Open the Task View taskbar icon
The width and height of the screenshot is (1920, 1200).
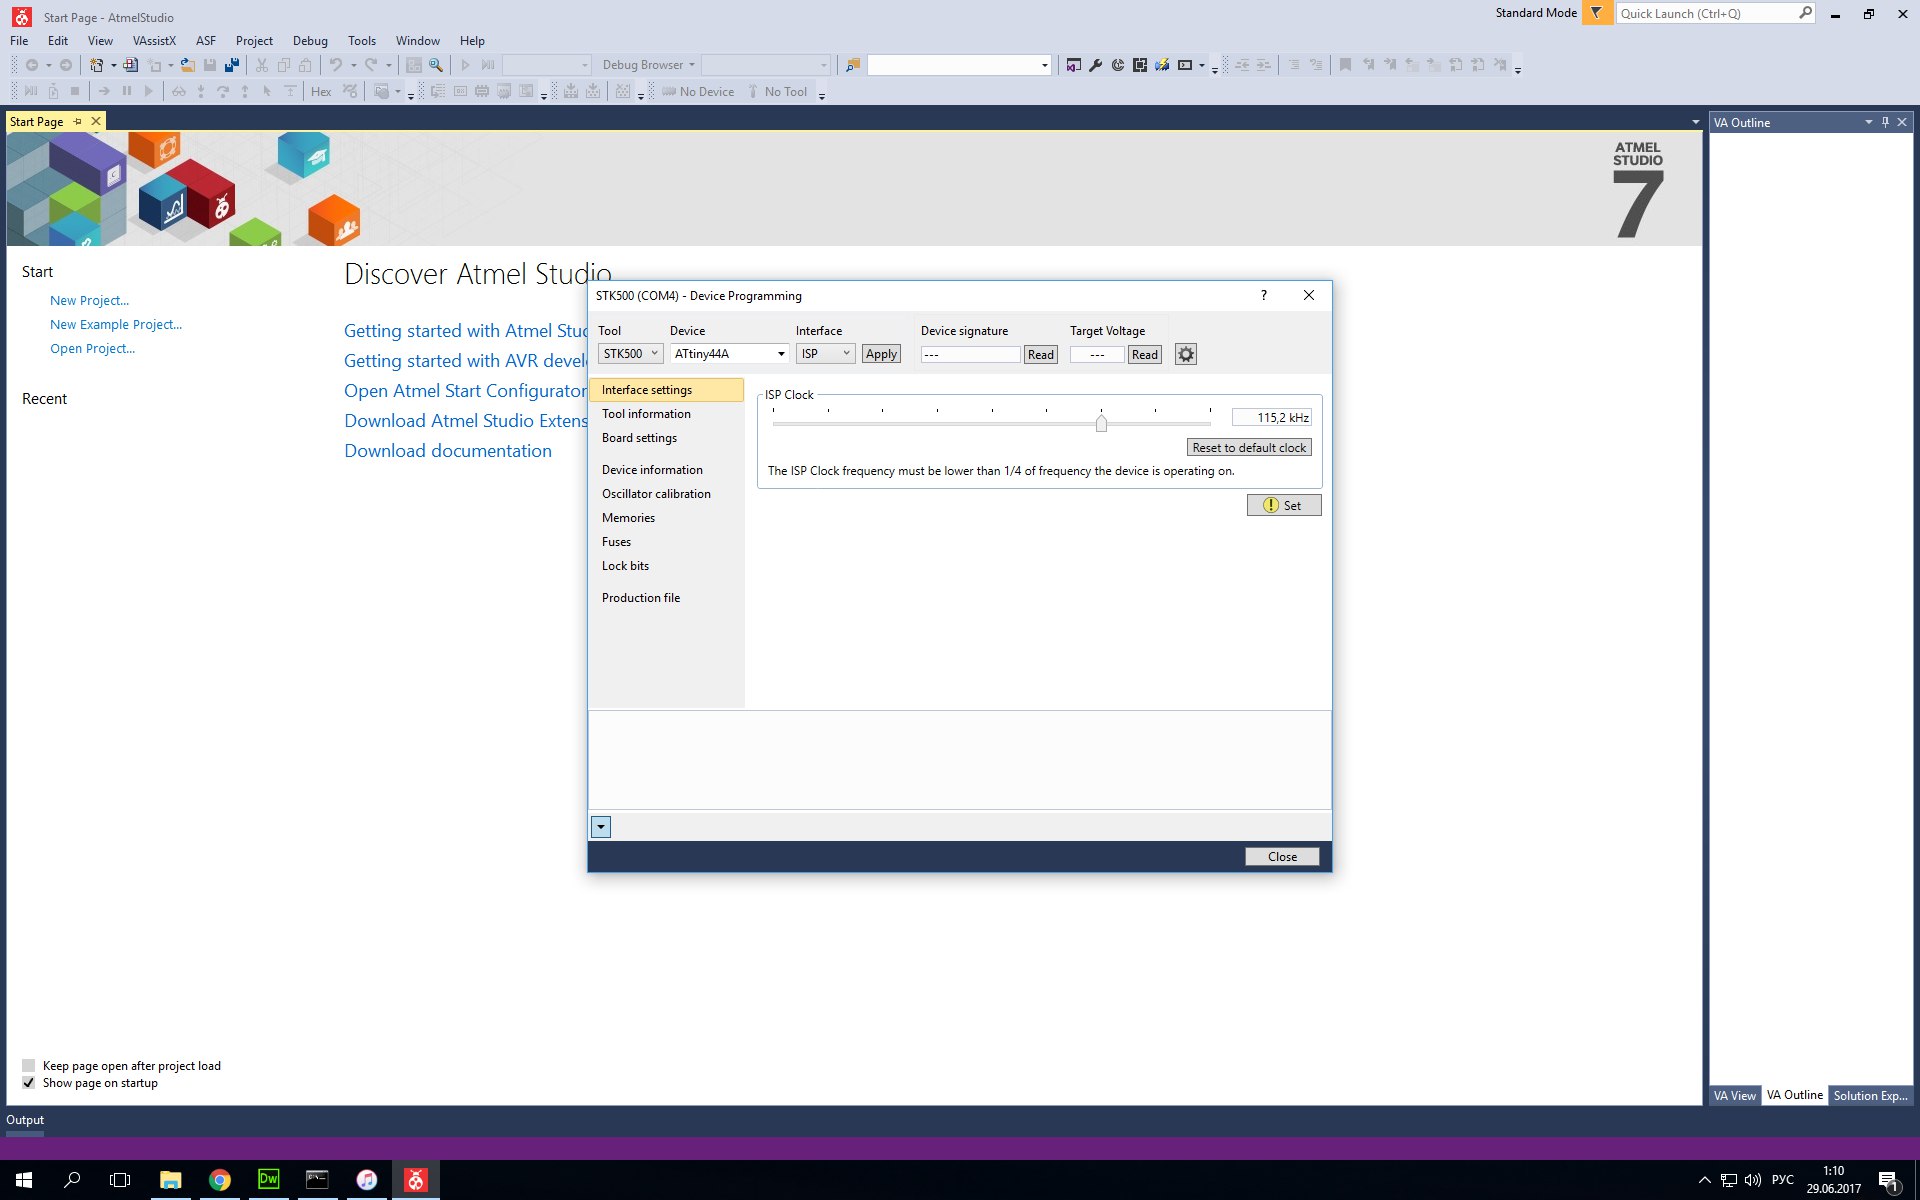click(120, 1180)
